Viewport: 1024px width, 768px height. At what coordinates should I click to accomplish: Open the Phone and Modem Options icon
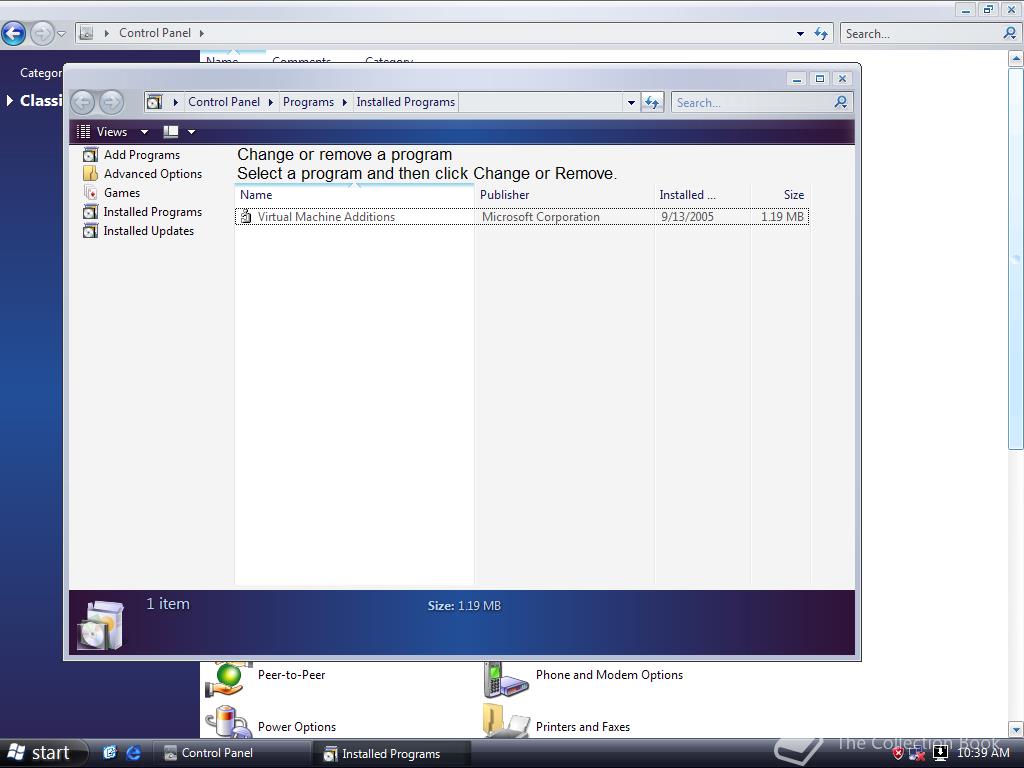(505, 680)
